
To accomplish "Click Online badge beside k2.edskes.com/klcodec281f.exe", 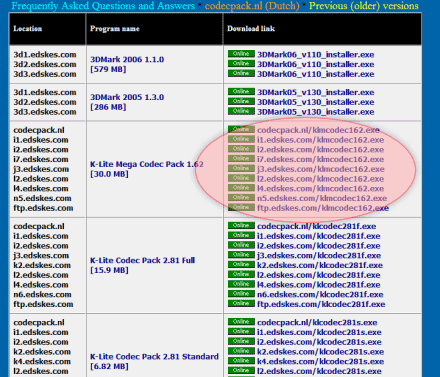I will pos(241,265).
